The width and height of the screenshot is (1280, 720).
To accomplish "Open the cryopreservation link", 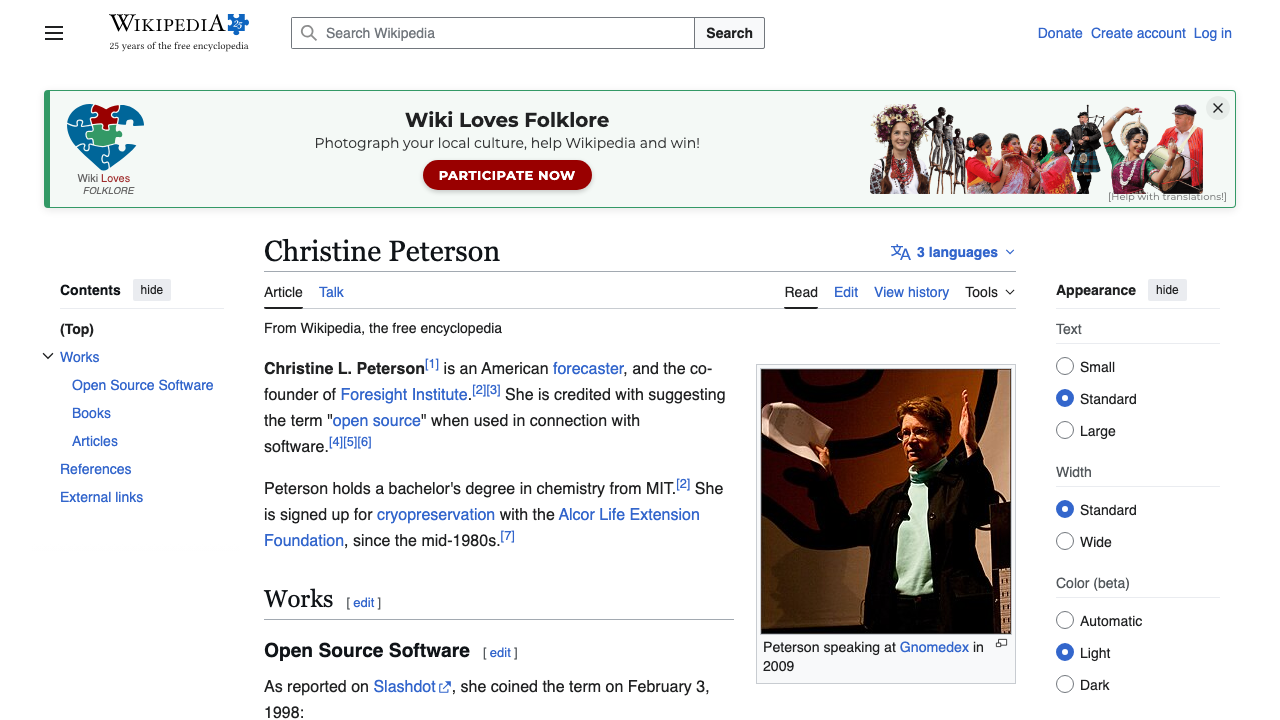I will pos(436,514).
